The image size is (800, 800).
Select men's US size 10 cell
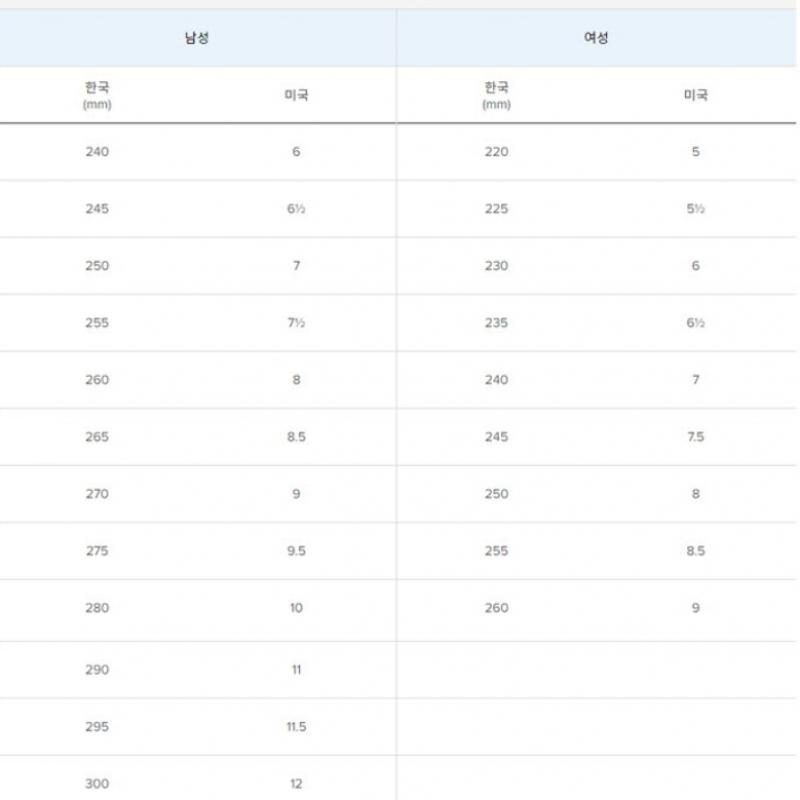click(x=296, y=608)
